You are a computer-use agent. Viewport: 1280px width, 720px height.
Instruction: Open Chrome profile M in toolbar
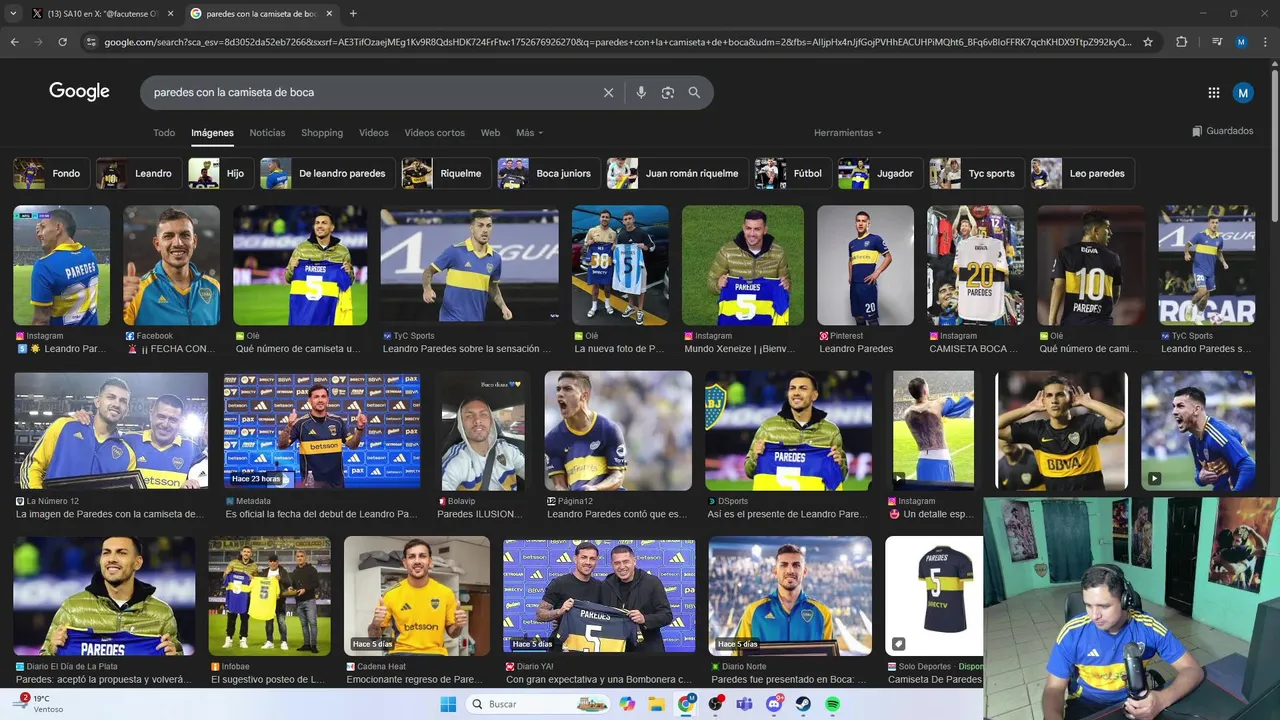pos(1241,42)
